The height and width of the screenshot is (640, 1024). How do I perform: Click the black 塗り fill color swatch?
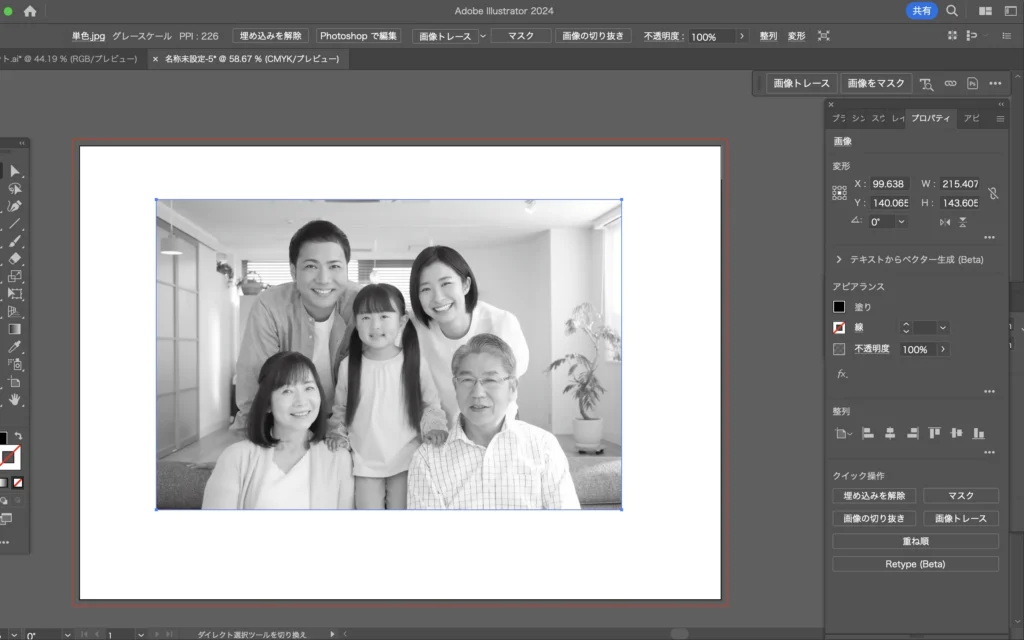click(x=839, y=307)
